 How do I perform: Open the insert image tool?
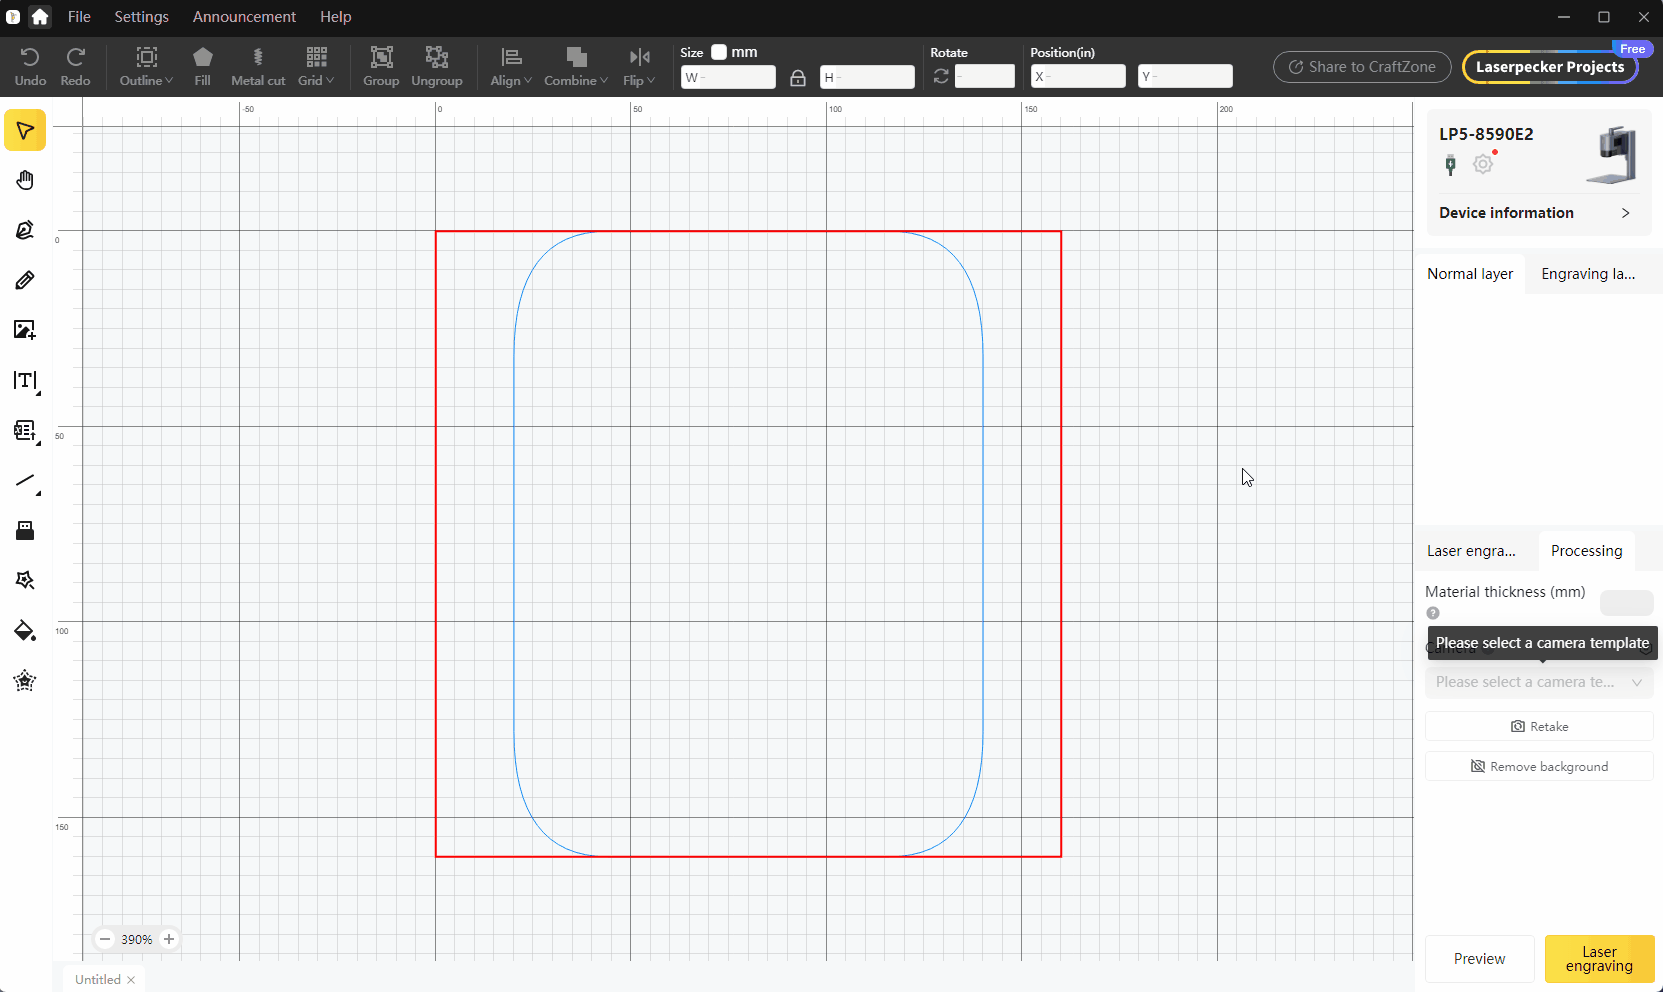tap(25, 330)
